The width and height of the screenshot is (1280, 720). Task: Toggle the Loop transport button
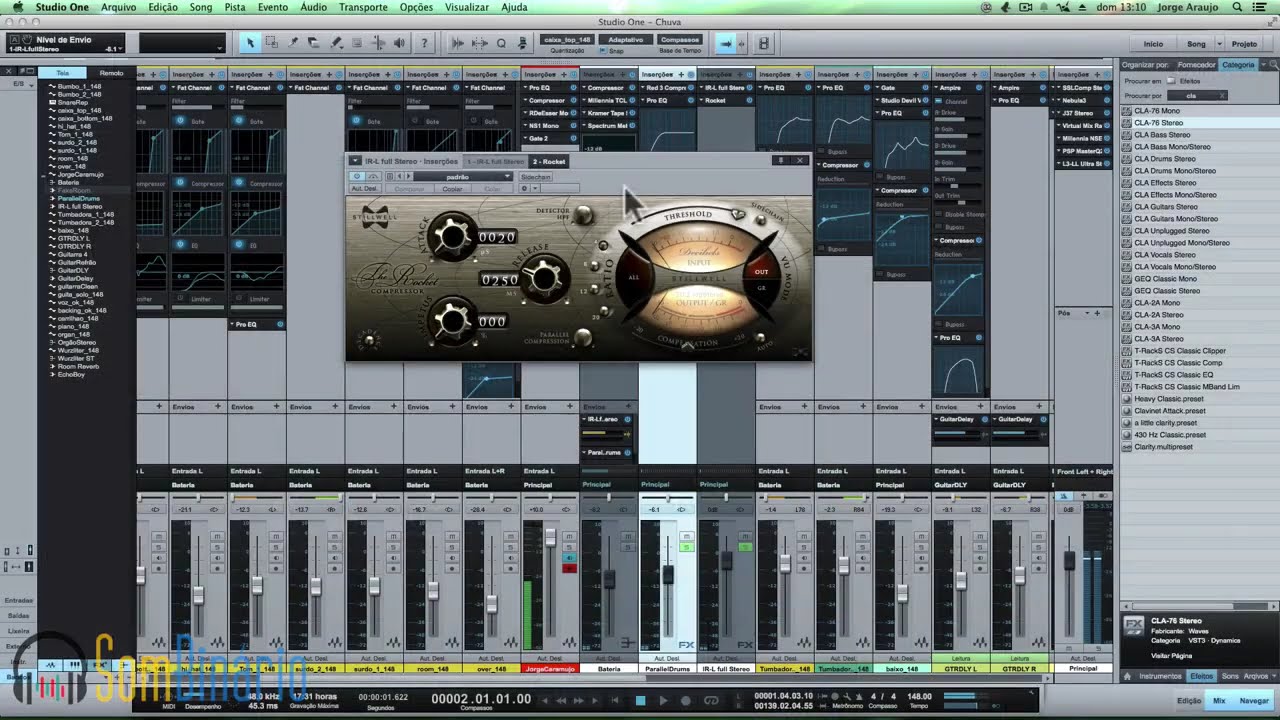(711, 701)
